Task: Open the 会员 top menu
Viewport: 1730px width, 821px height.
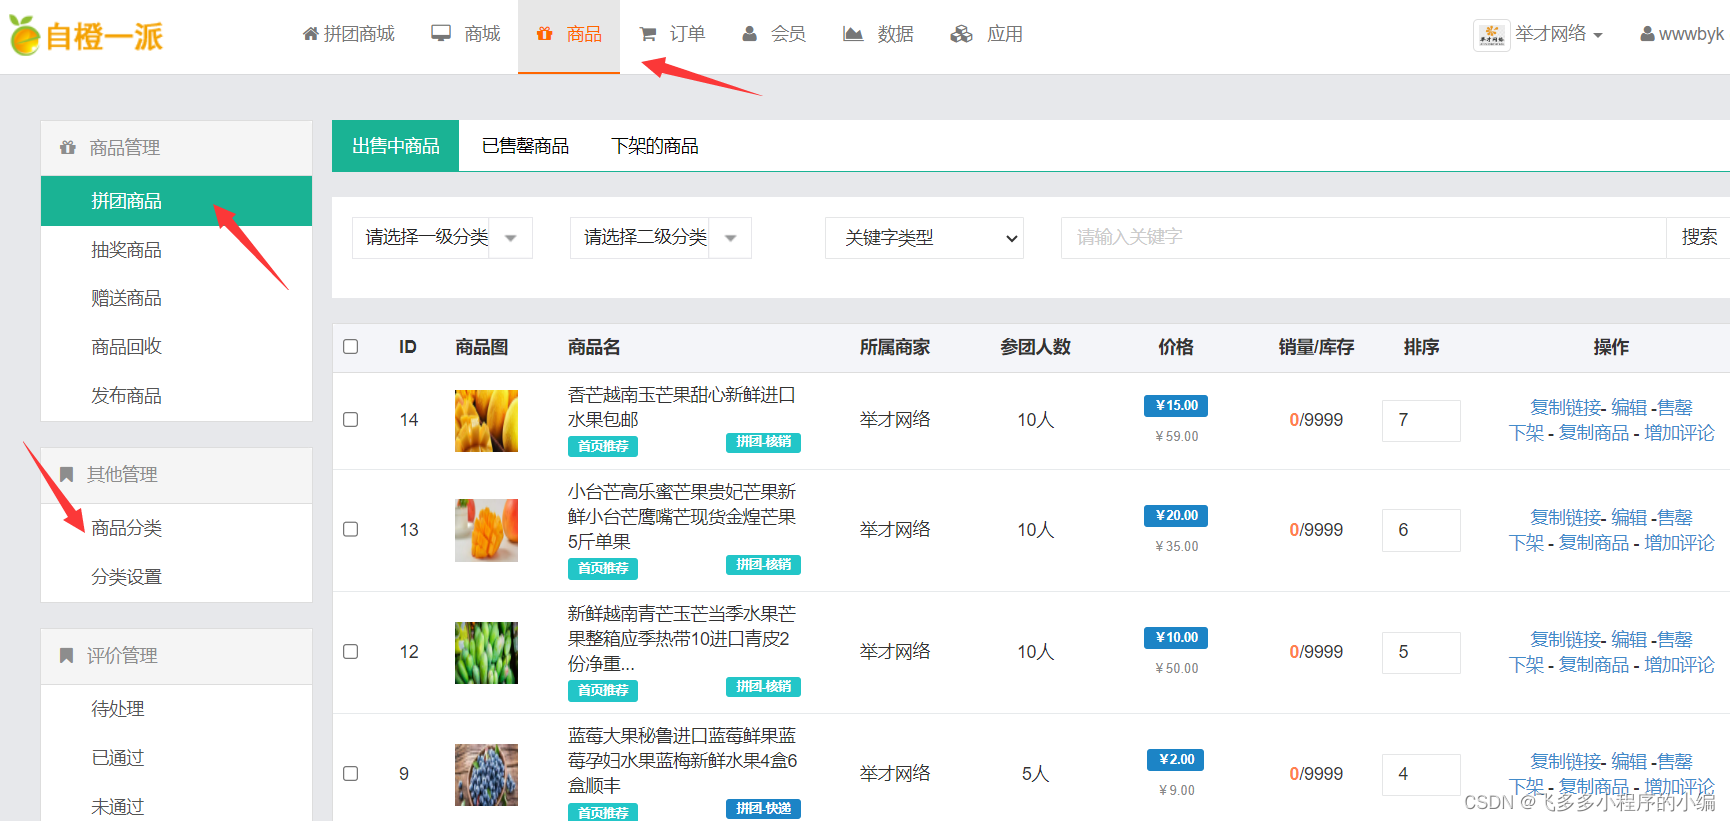Action: (774, 35)
